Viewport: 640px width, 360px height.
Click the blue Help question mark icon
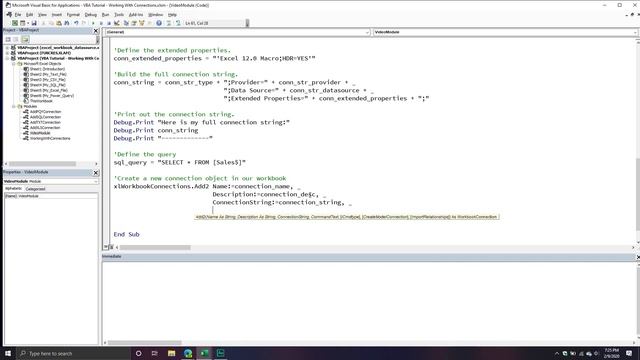point(159,23)
